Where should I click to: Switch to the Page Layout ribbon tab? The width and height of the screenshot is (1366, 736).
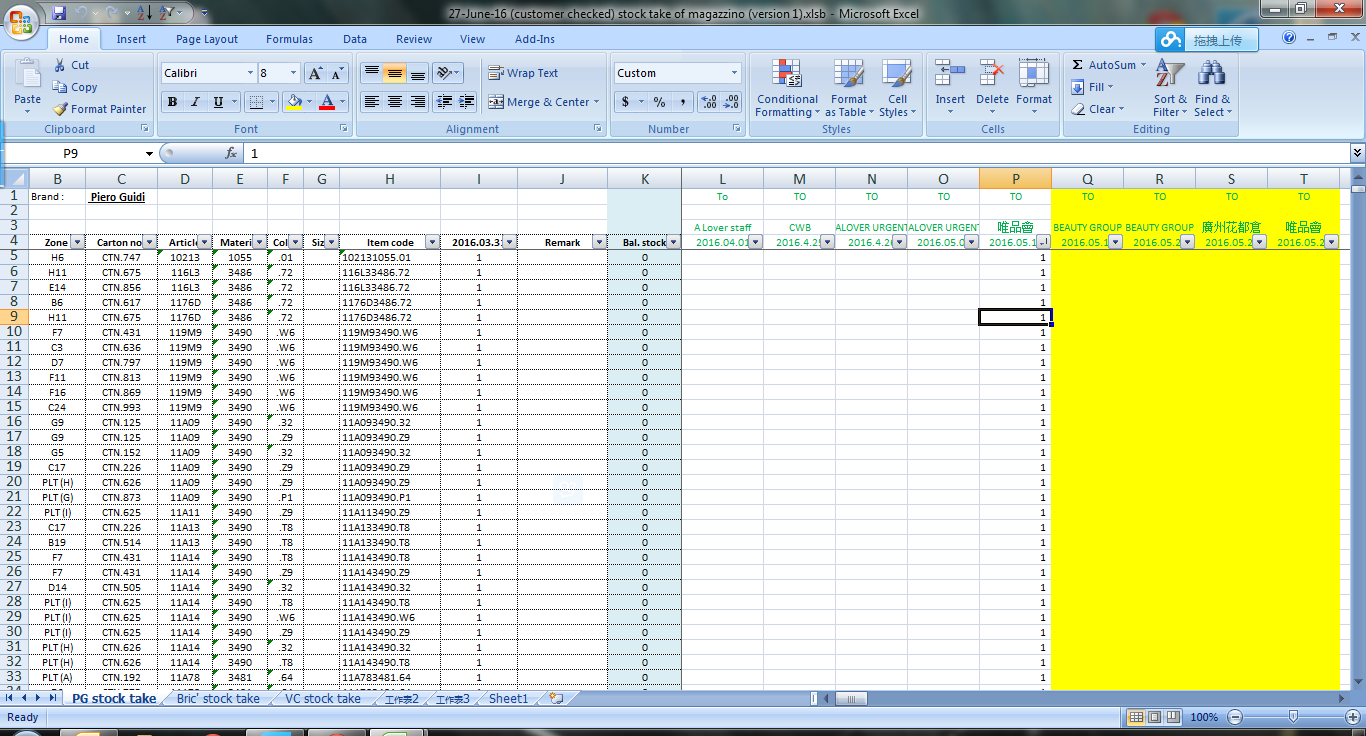point(207,39)
